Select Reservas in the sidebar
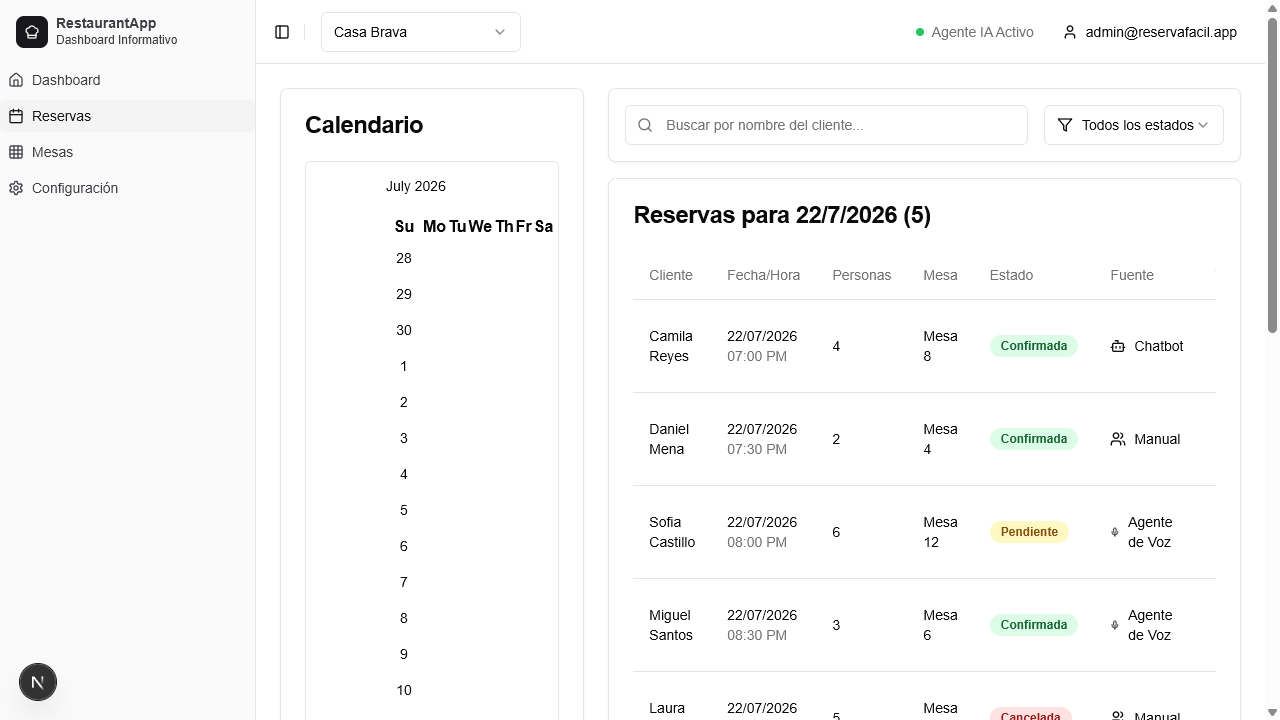The width and height of the screenshot is (1280, 720). [128, 116]
